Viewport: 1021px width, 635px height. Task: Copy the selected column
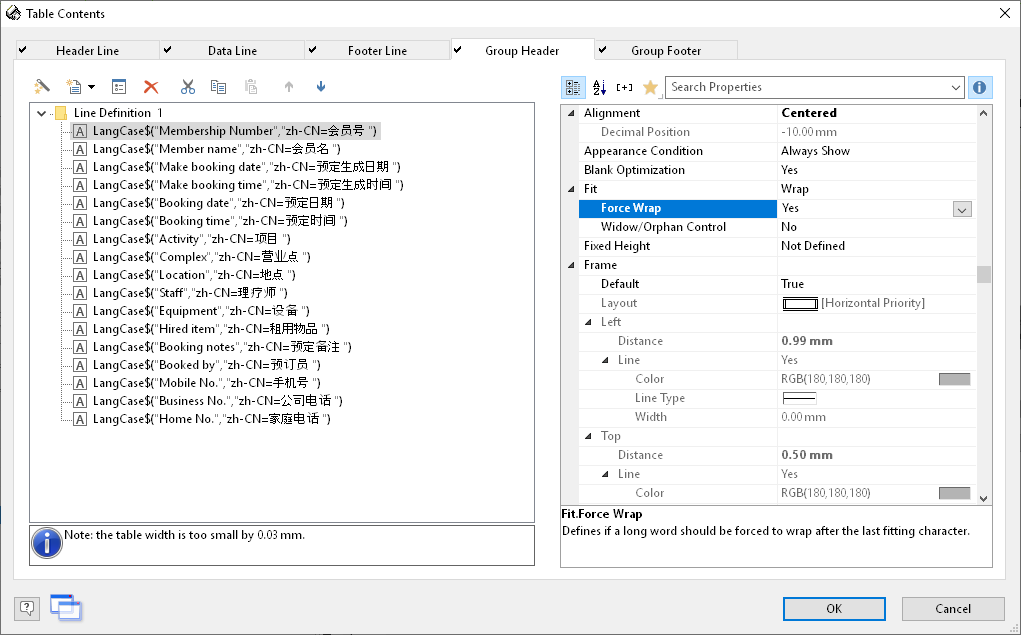click(218, 87)
